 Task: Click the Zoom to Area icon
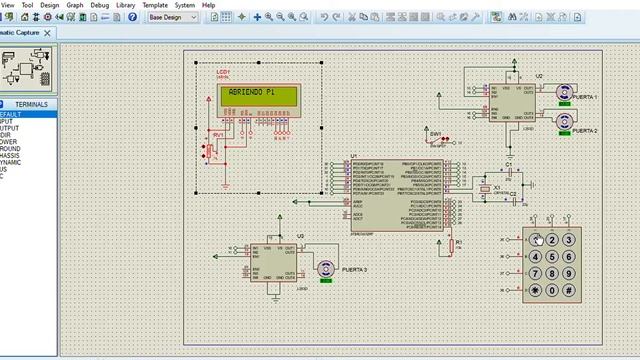click(304, 17)
